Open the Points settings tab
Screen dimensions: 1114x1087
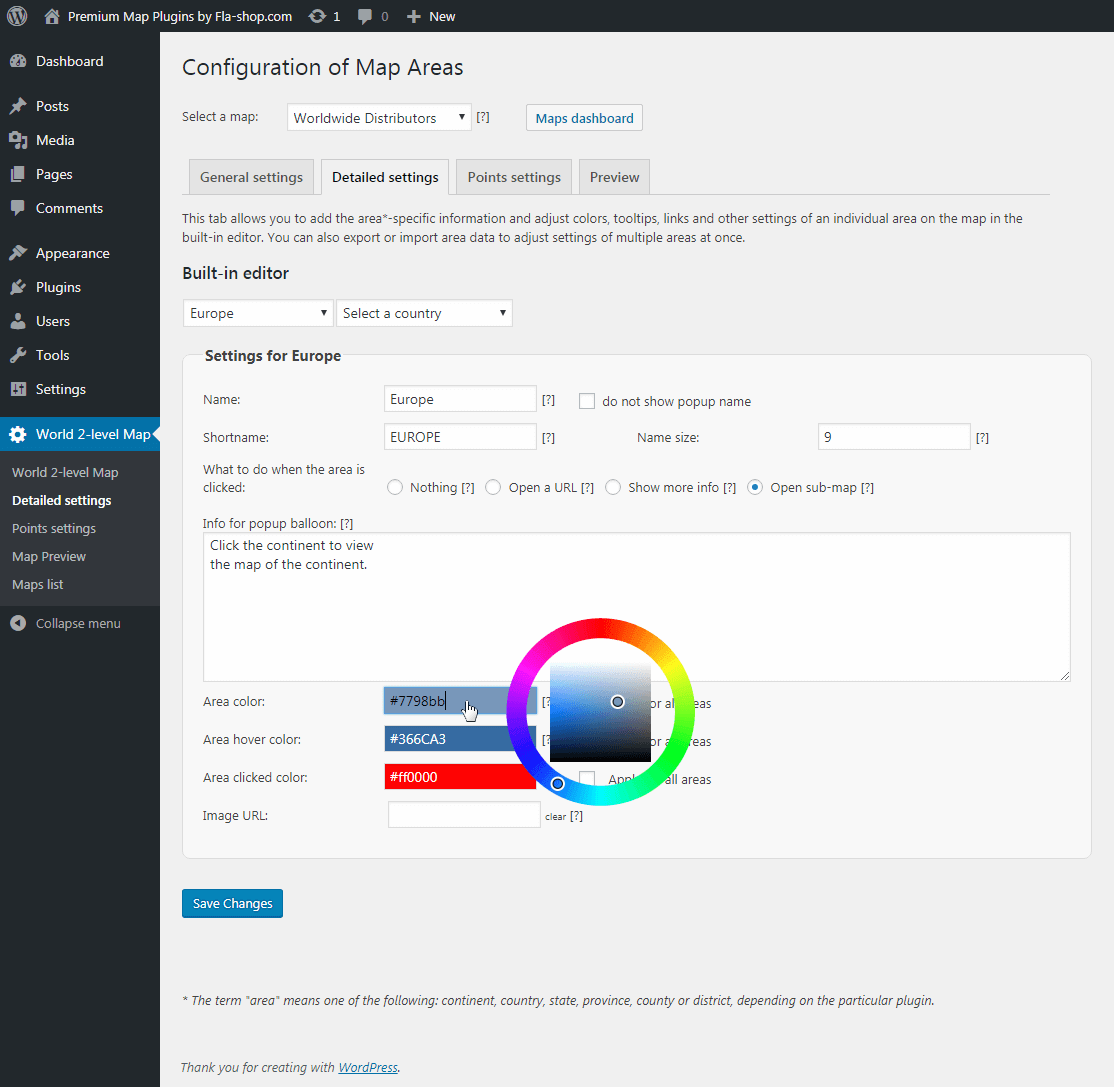pyautogui.click(x=514, y=177)
